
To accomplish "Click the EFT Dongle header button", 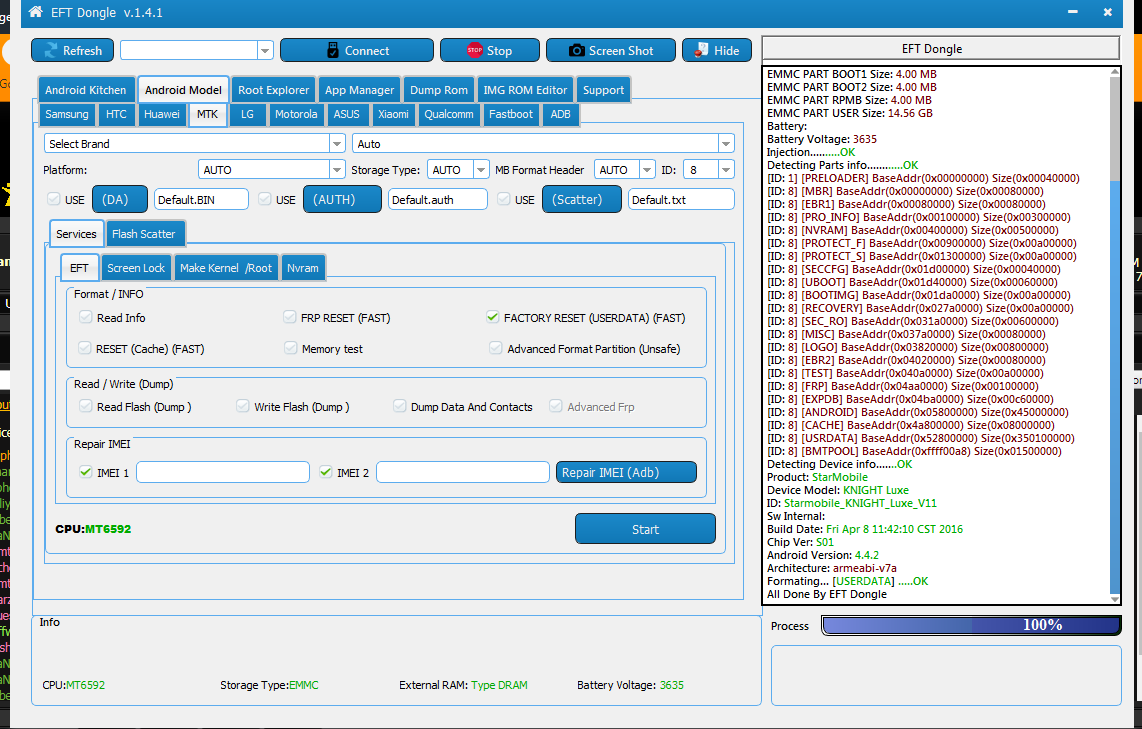I will coord(940,48).
